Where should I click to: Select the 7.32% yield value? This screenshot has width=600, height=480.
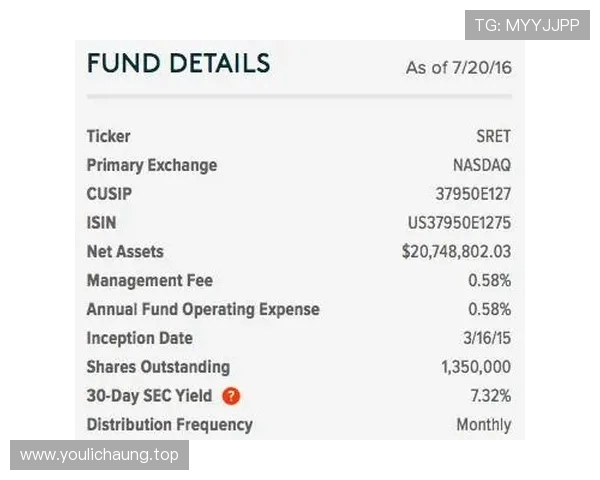pos(489,396)
